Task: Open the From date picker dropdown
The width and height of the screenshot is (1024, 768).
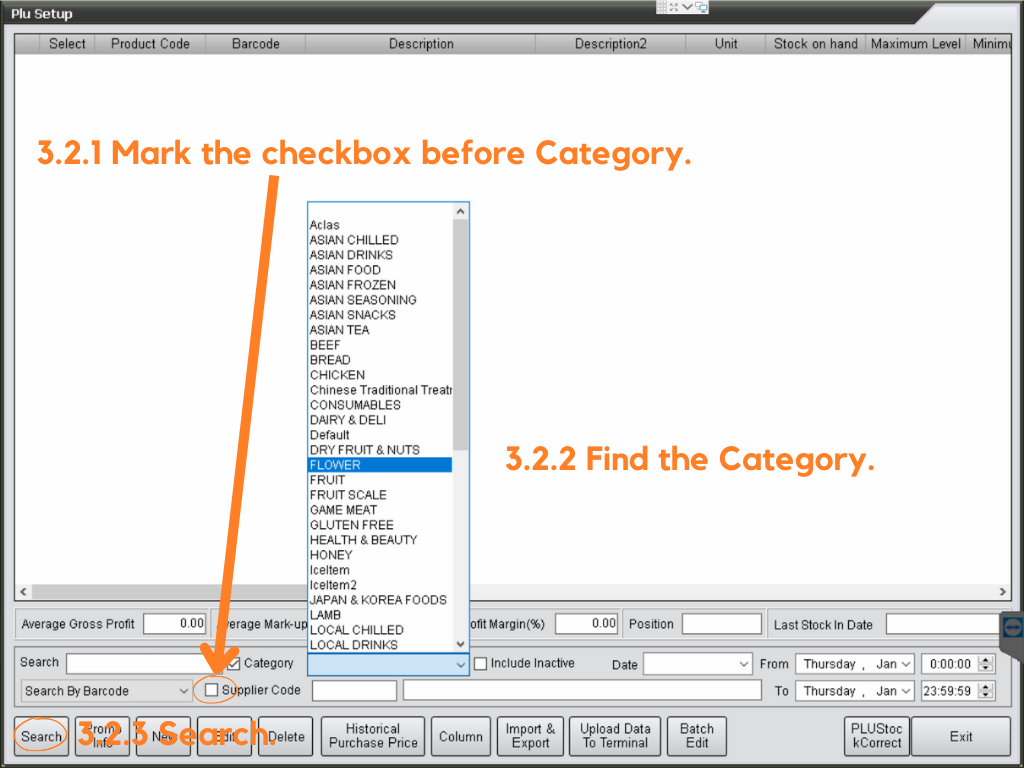Action: (905, 664)
